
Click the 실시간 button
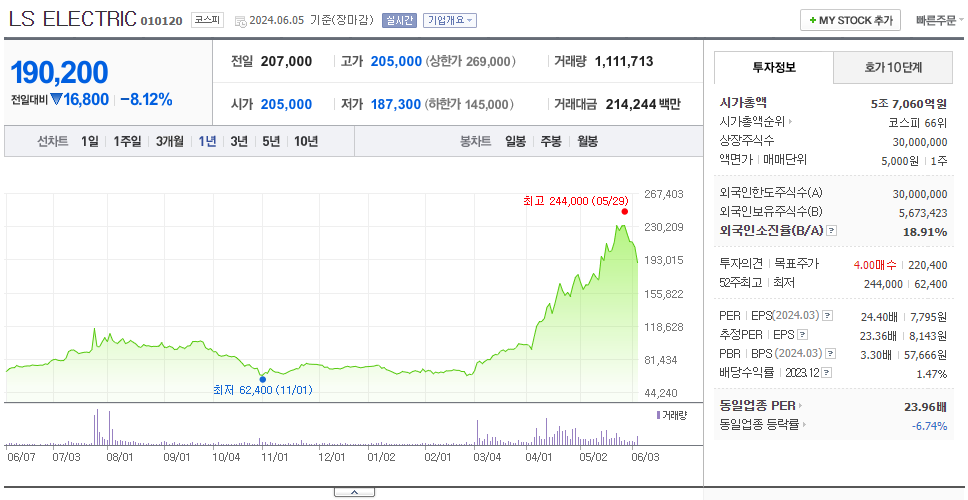coord(399,20)
